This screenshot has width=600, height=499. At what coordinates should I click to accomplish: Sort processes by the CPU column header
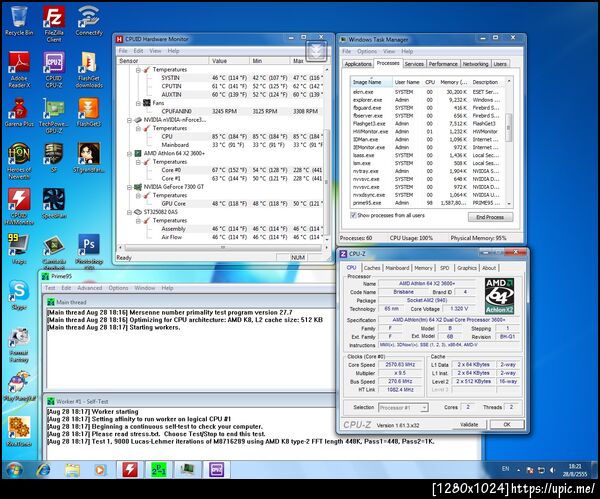point(430,82)
